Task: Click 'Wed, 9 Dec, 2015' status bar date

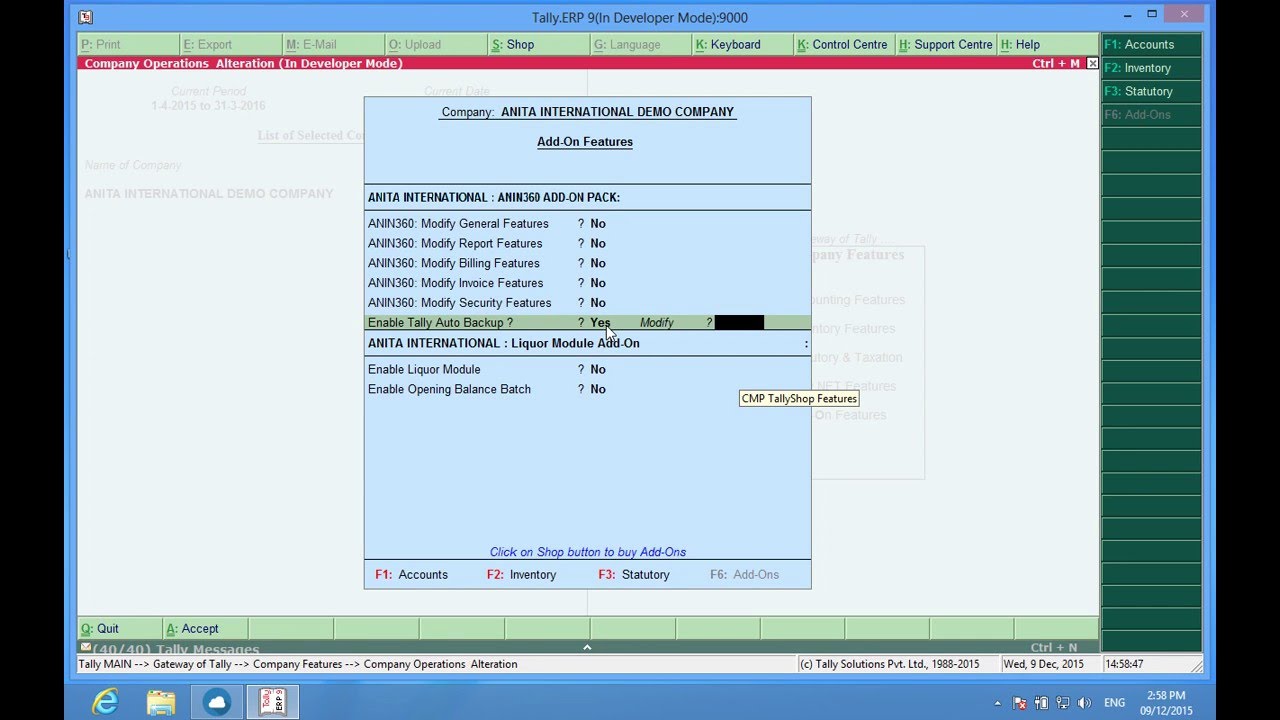Action: (x=1044, y=664)
